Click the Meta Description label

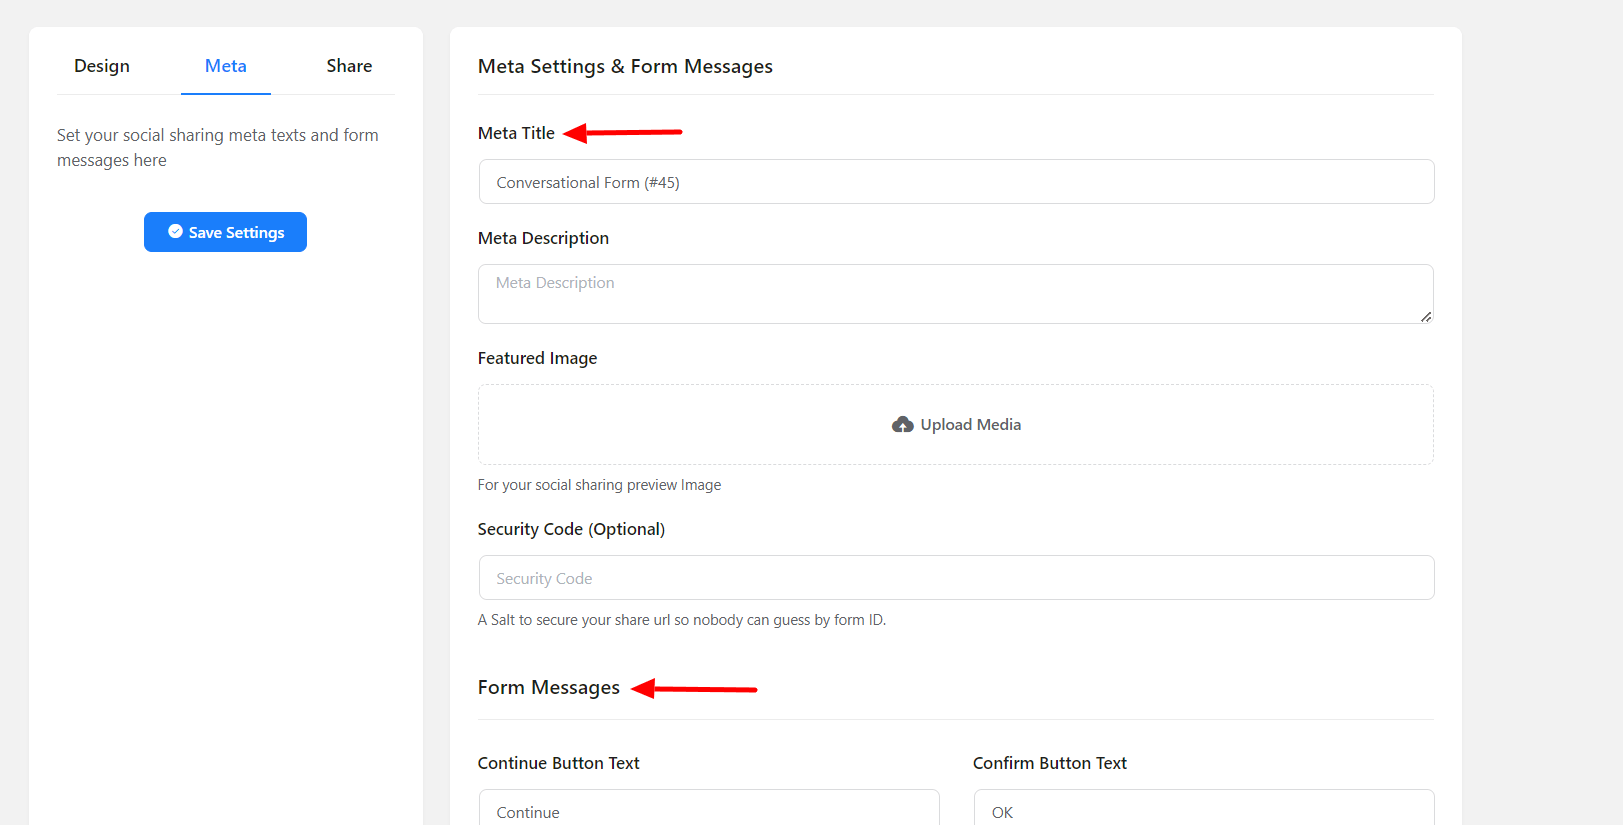point(543,238)
